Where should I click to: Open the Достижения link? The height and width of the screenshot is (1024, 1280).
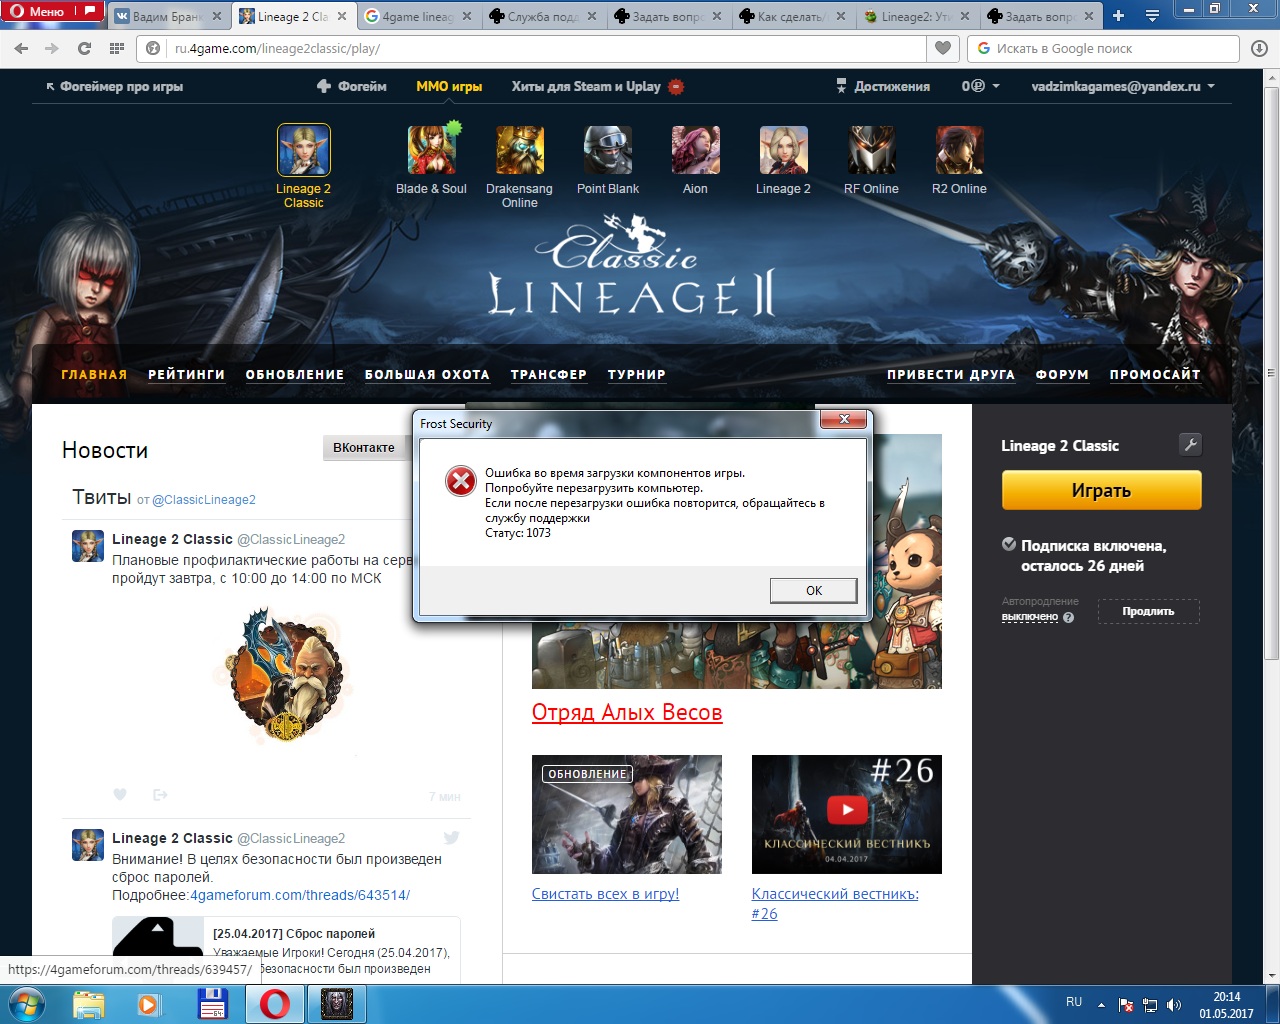pos(883,87)
